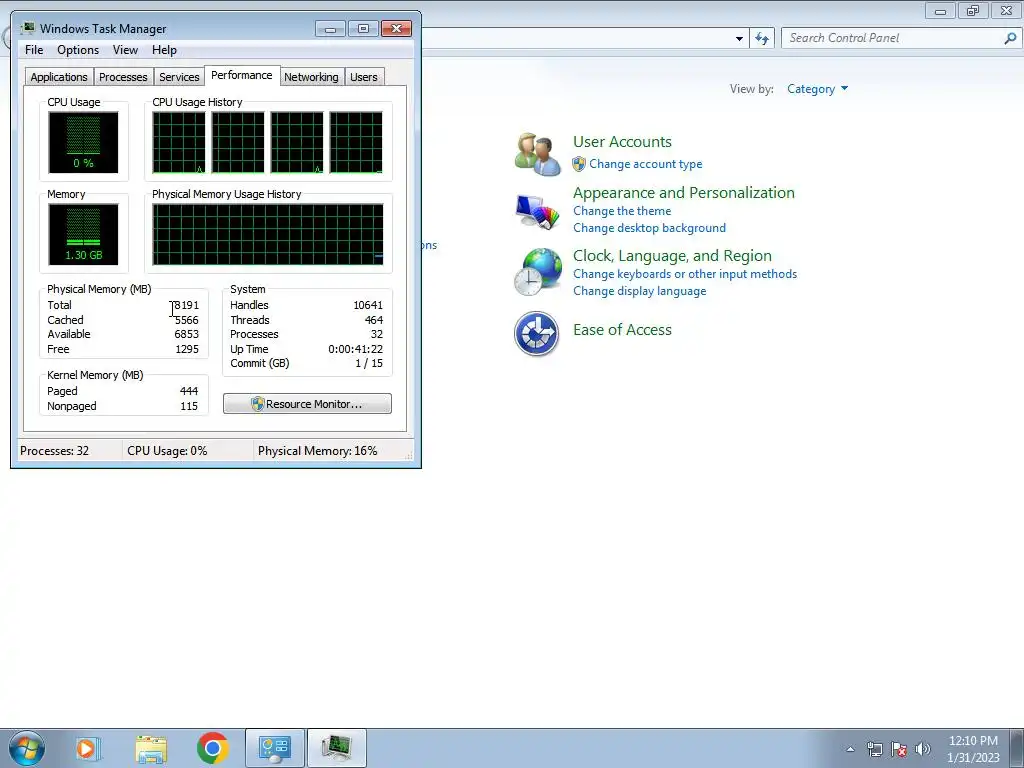1024x768 pixels.
Task: Click the Paged kernel memory value 444
Action: pos(189,391)
